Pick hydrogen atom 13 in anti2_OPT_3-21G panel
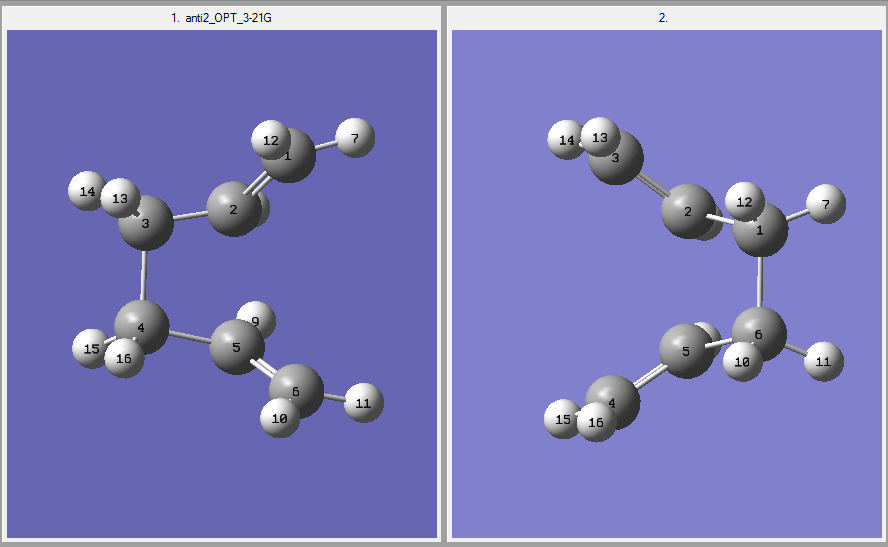The height and width of the screenshot is (547, 888). 120,198
